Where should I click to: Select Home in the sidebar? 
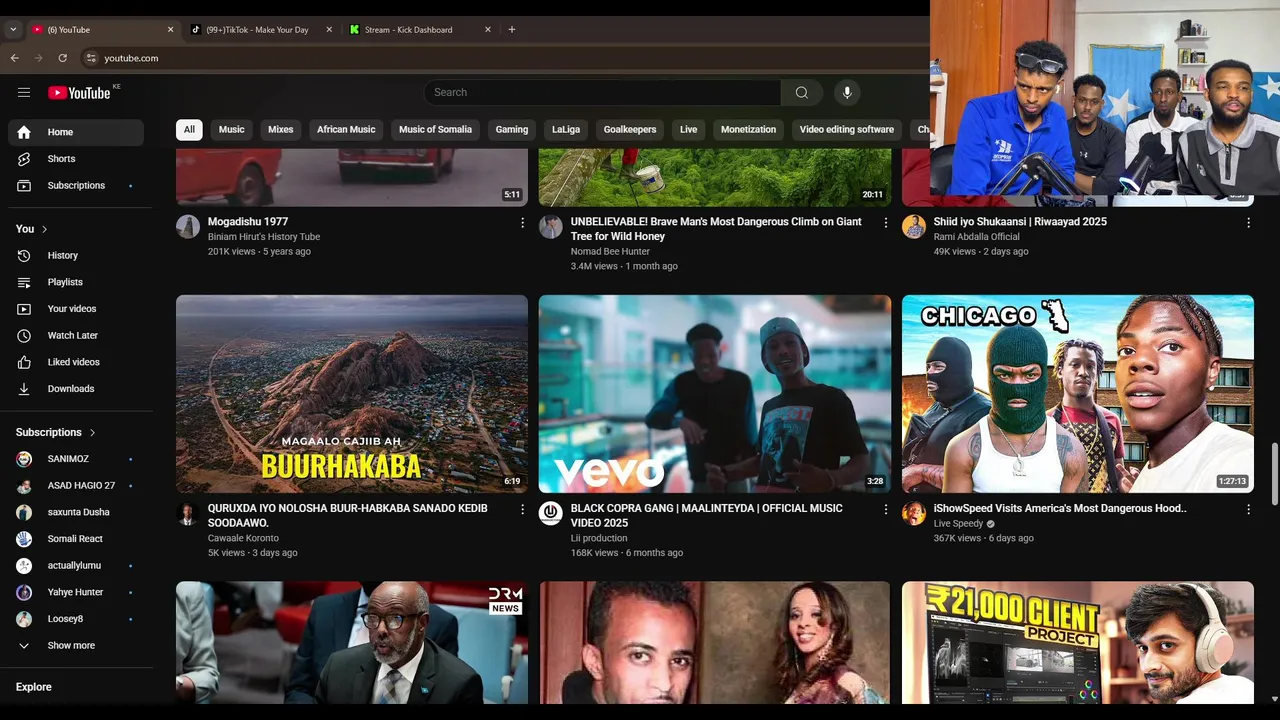click(76, 132)
